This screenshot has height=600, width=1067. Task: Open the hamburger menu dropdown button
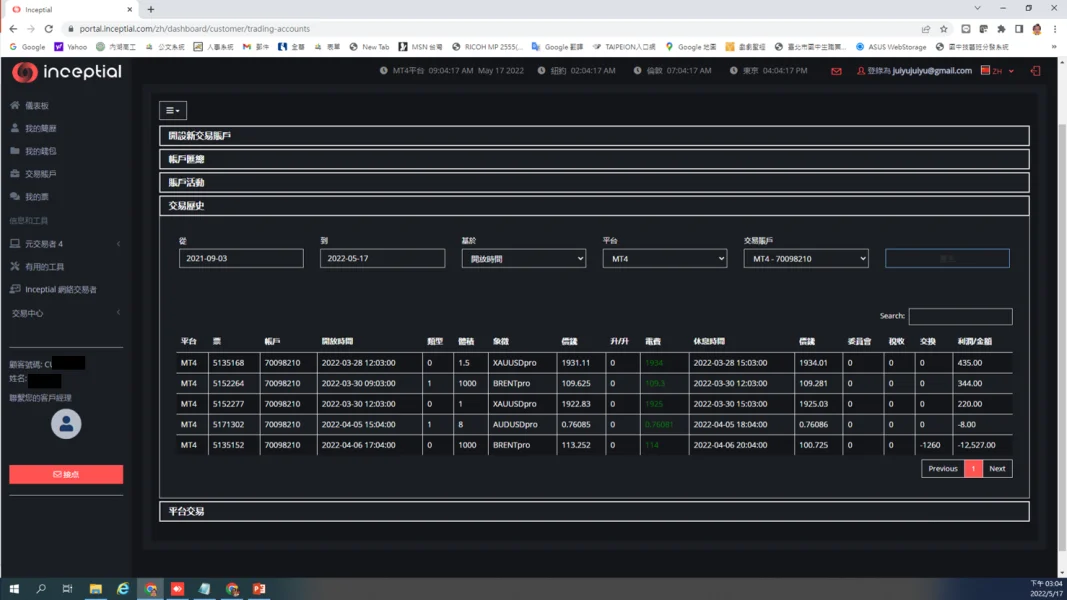click(x=172, y=110)
